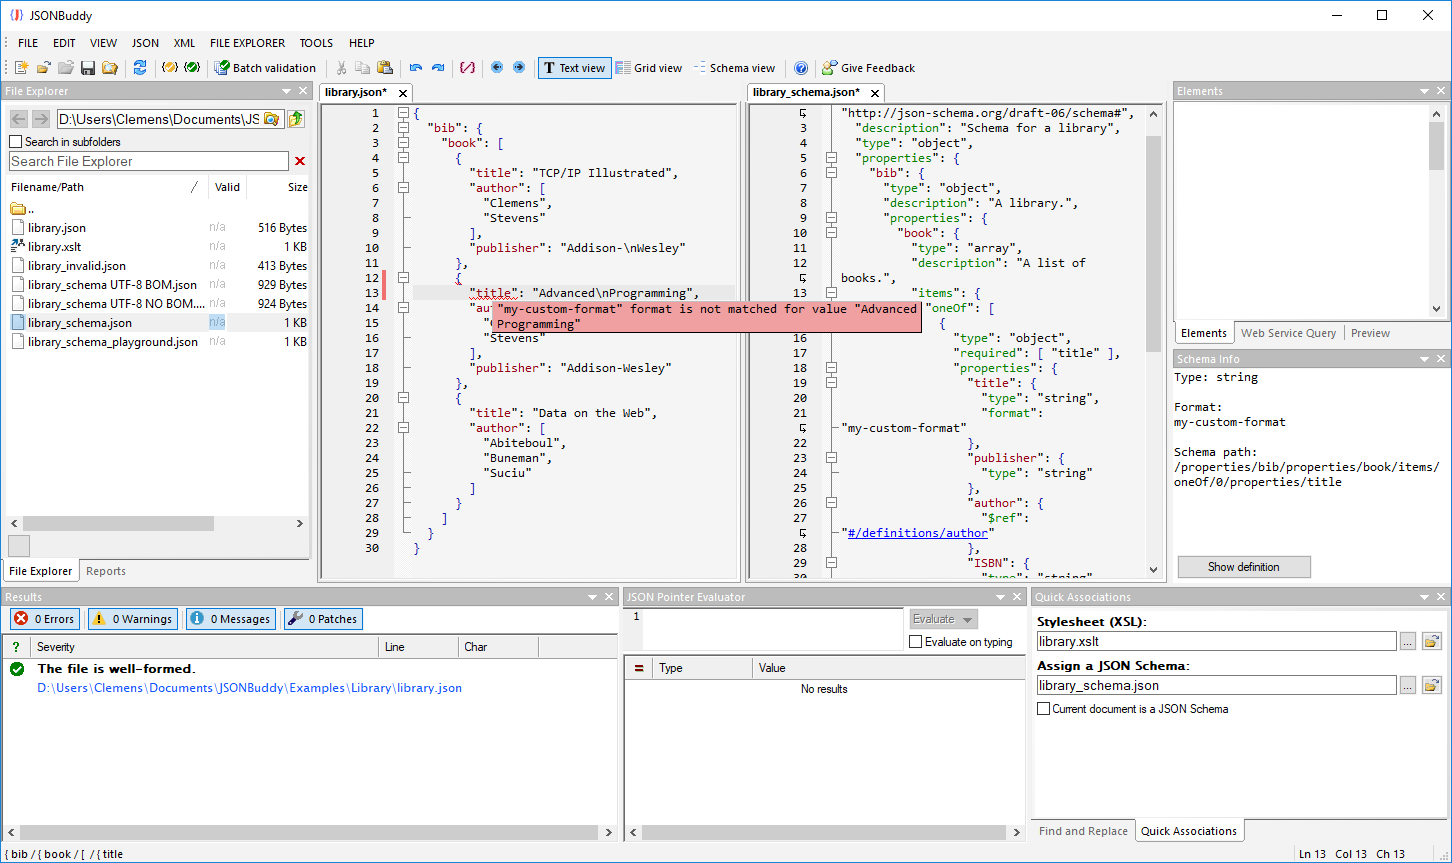Open the library.json path link in Results

pos(249,688)
